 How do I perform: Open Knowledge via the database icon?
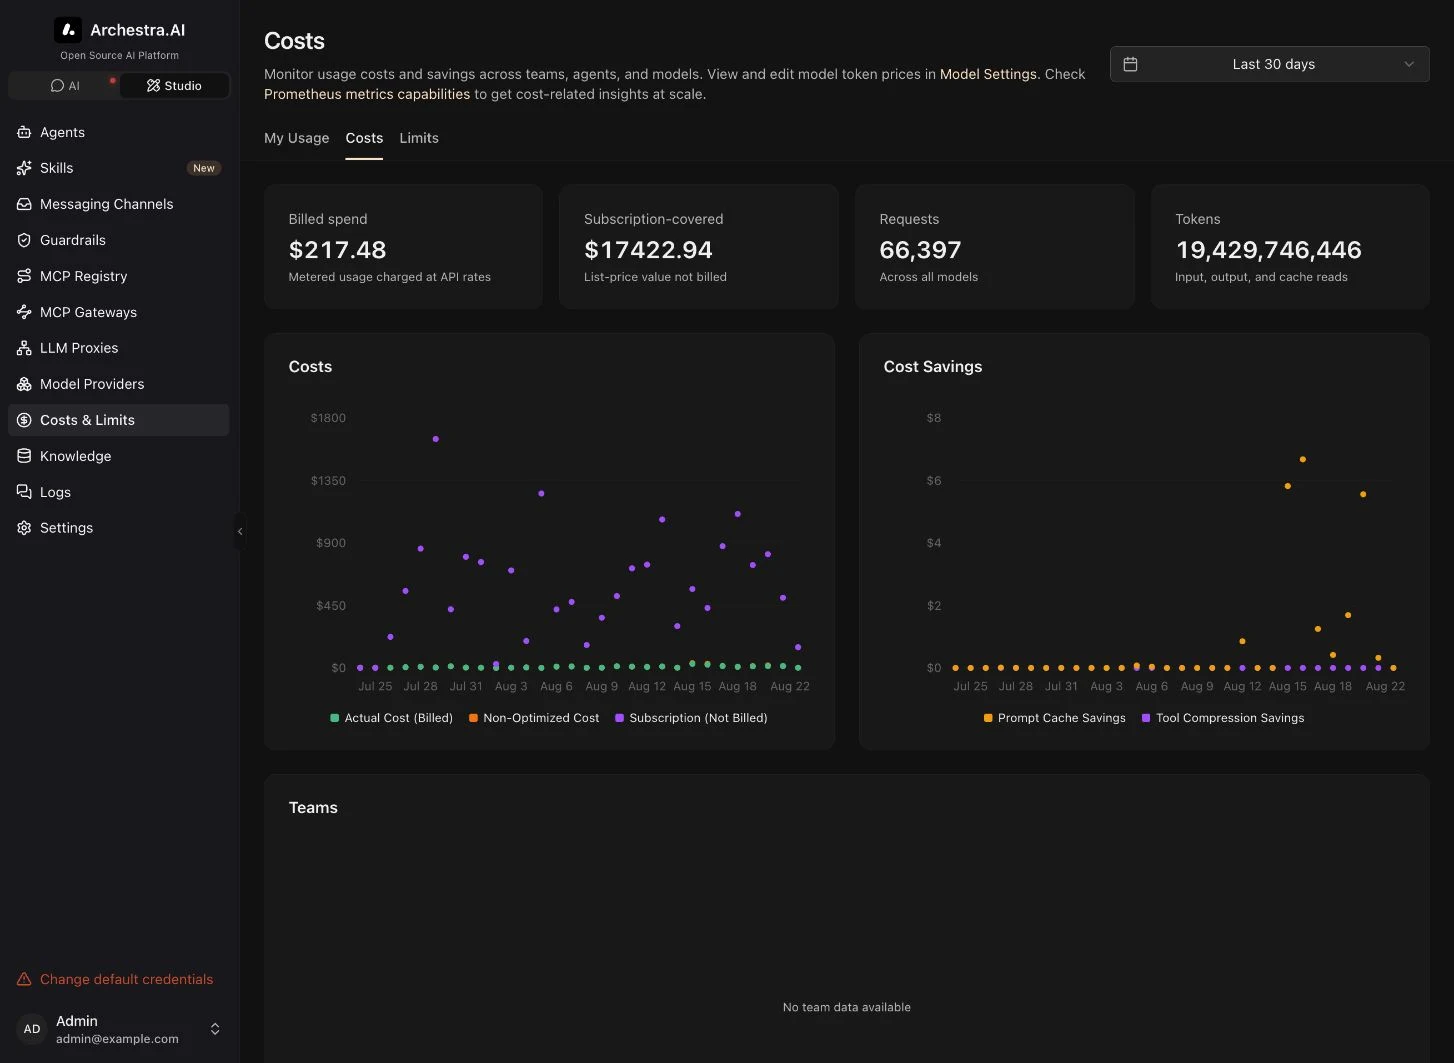(x=24, y=456)
